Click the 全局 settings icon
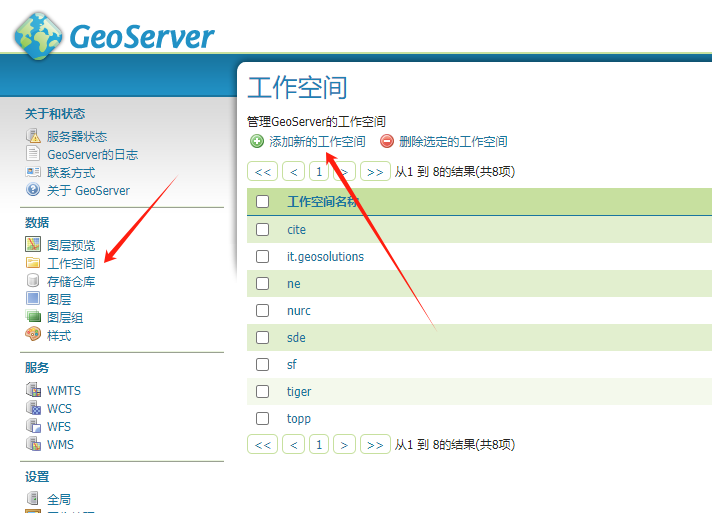Image resolution: width=712 pixels, height=513 pixels. click(x=33, y=498)
